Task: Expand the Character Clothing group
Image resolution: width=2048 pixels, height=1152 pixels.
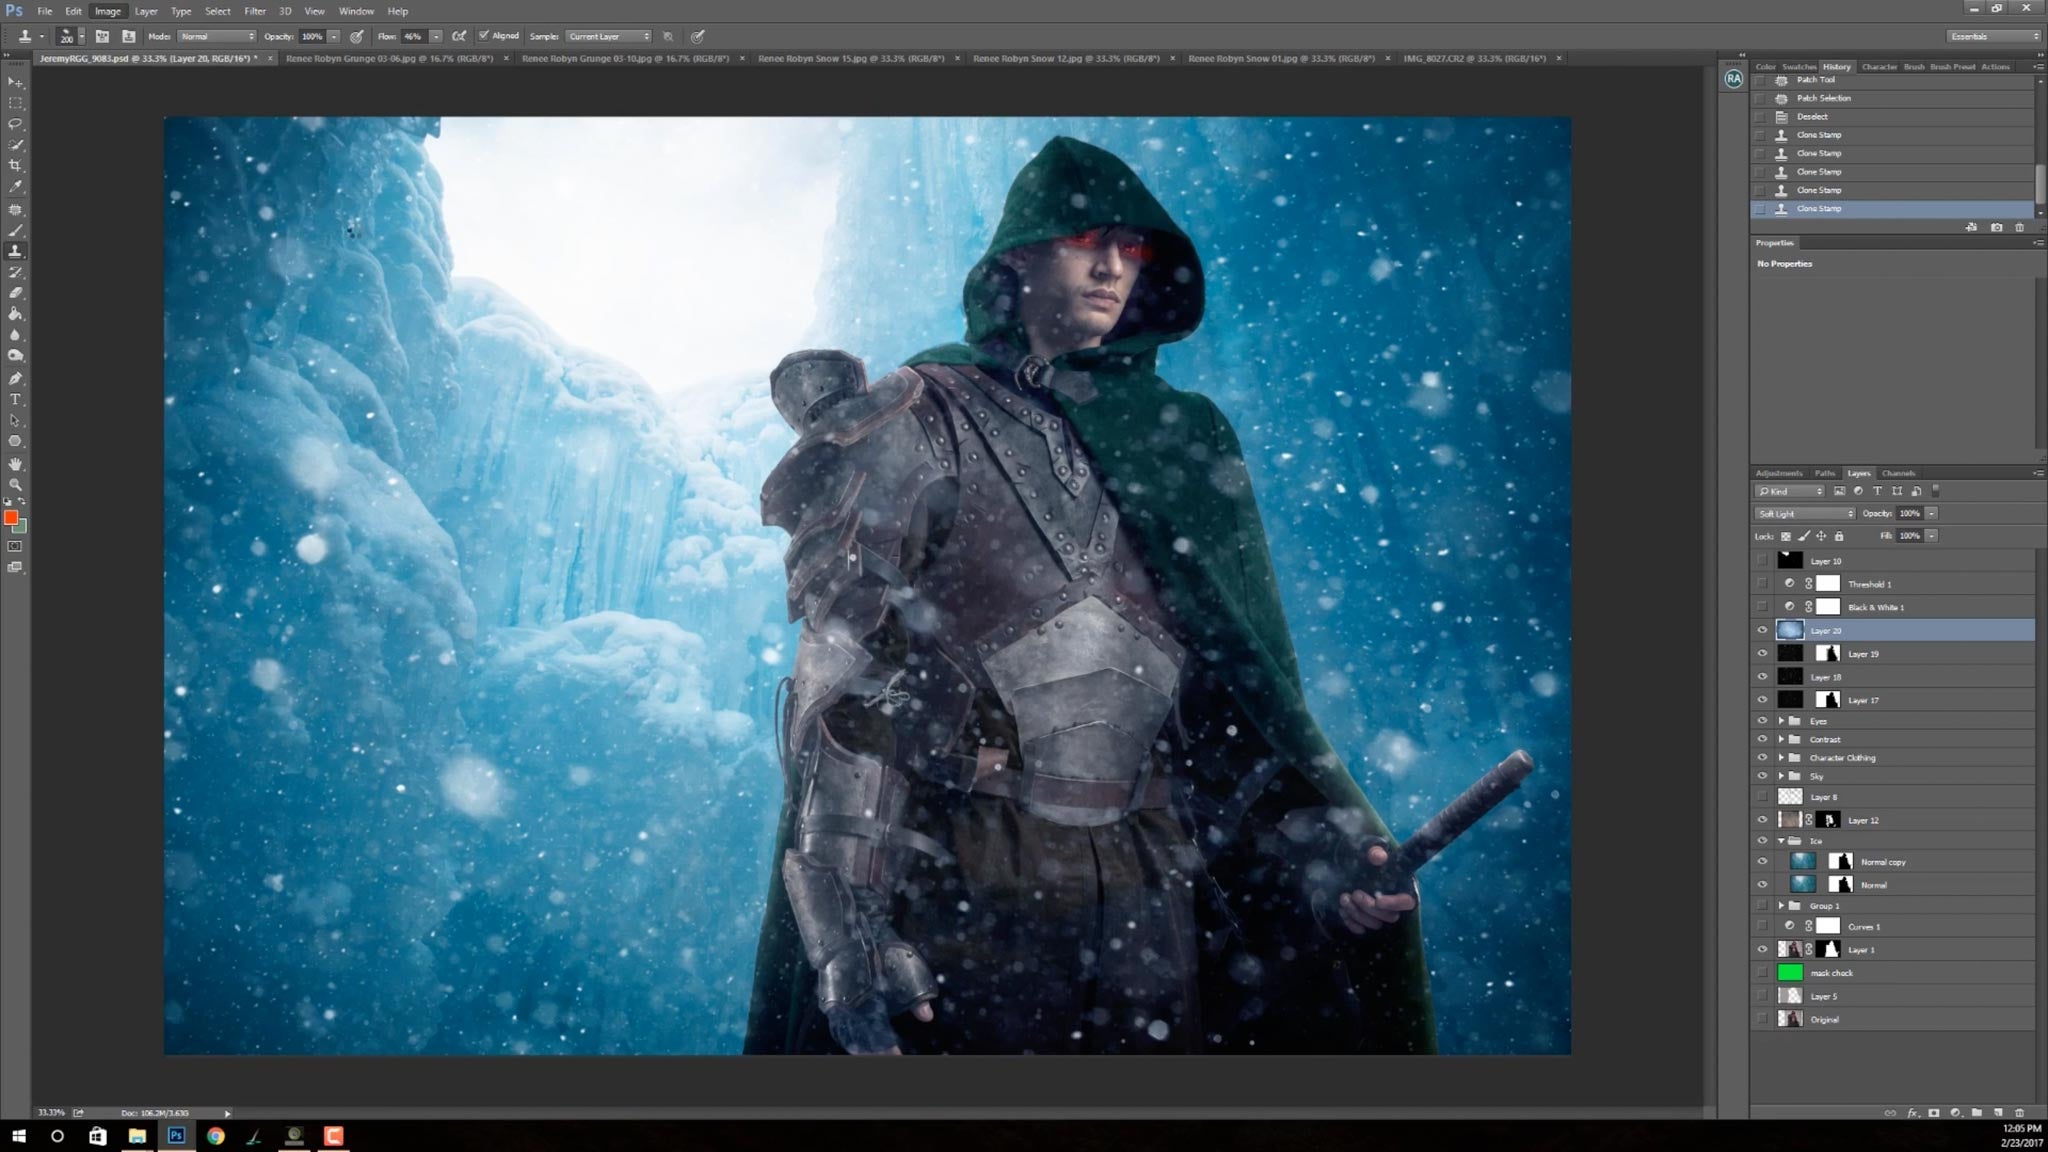Action: click(x=1781, y=757)
